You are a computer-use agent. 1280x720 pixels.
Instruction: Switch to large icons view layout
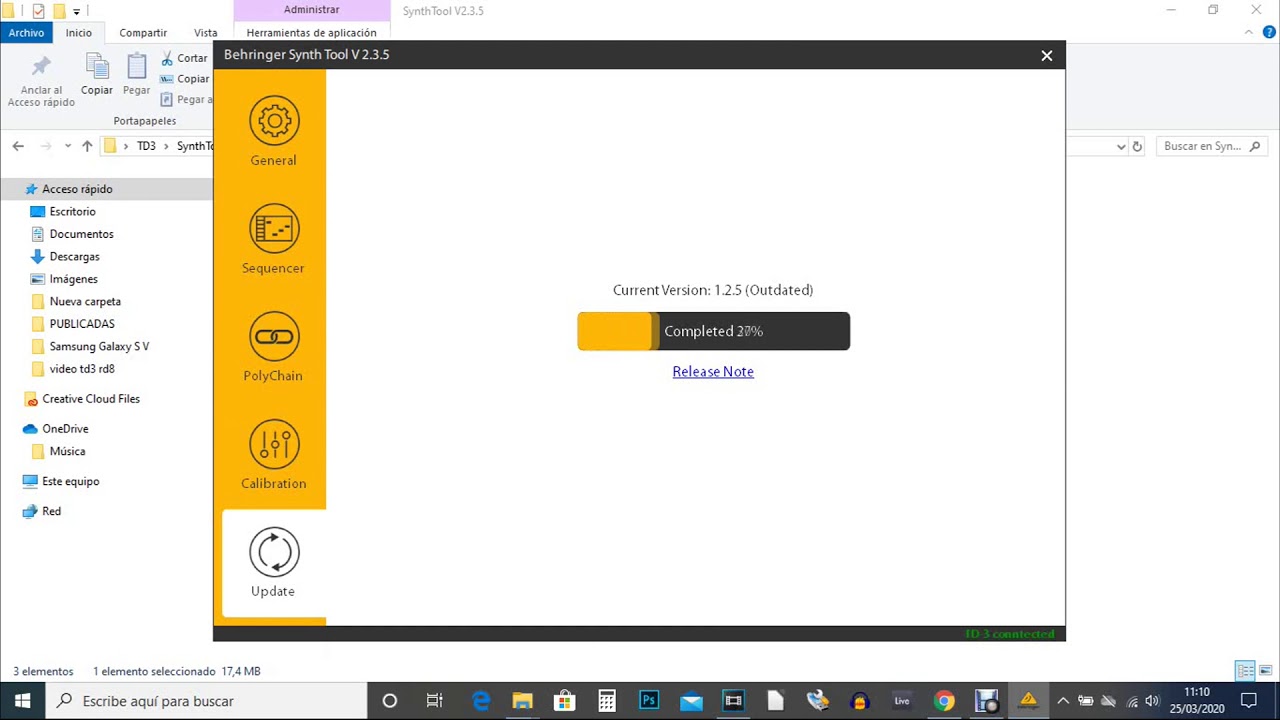[x=1266, y=670]
